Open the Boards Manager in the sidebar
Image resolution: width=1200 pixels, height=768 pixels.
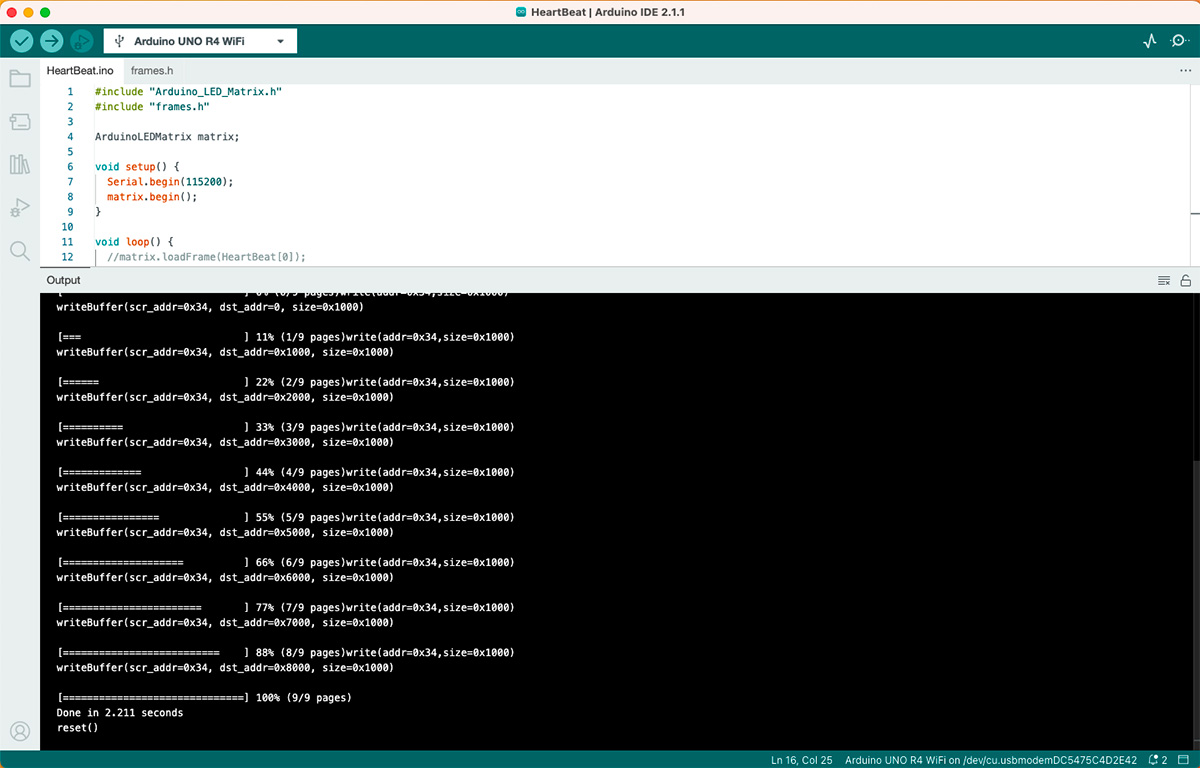click(20, 122)
